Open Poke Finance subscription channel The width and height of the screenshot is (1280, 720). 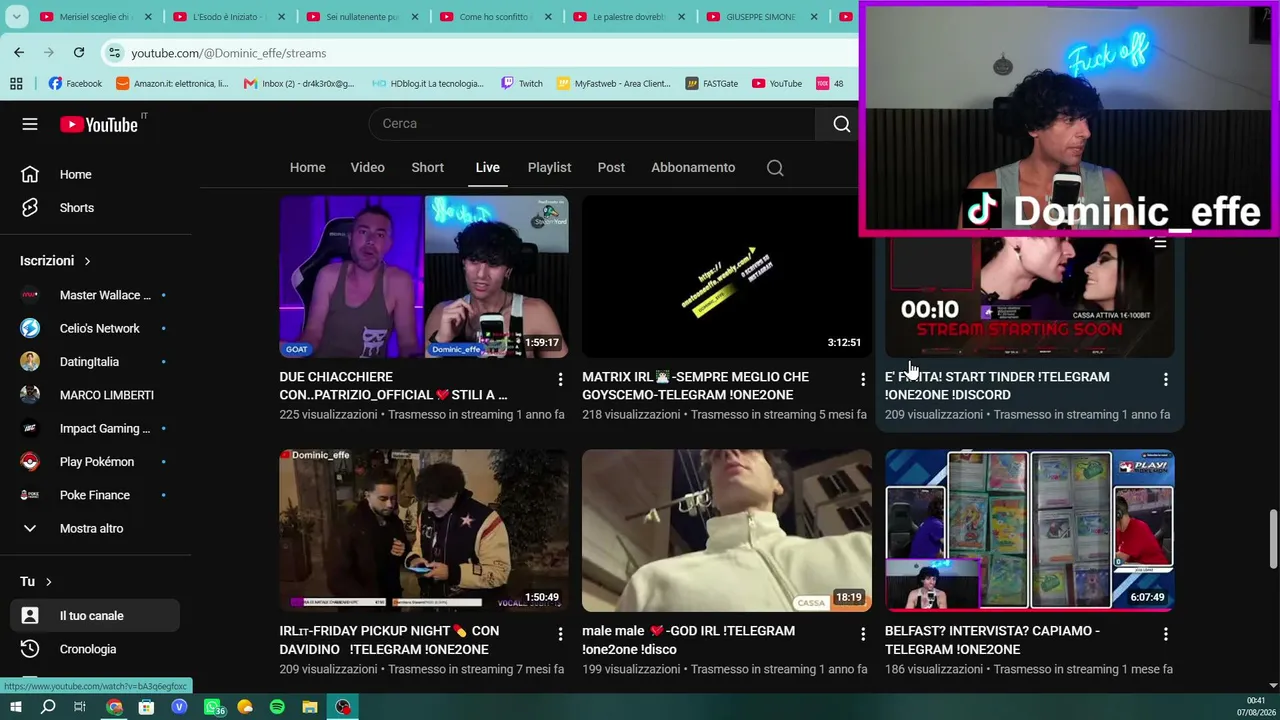coord(95,495)
